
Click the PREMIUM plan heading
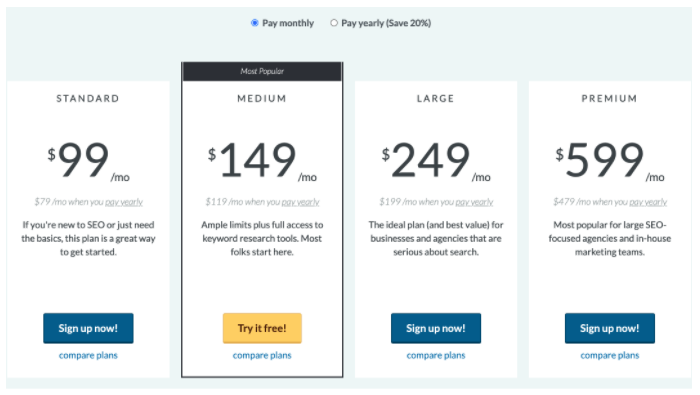609,98
